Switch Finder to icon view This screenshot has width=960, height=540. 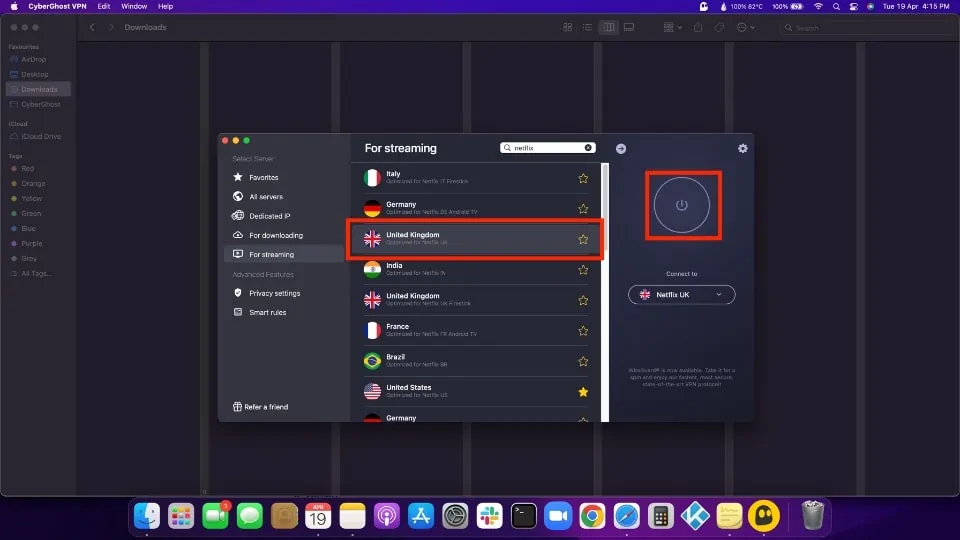click(x=568, y=27)
